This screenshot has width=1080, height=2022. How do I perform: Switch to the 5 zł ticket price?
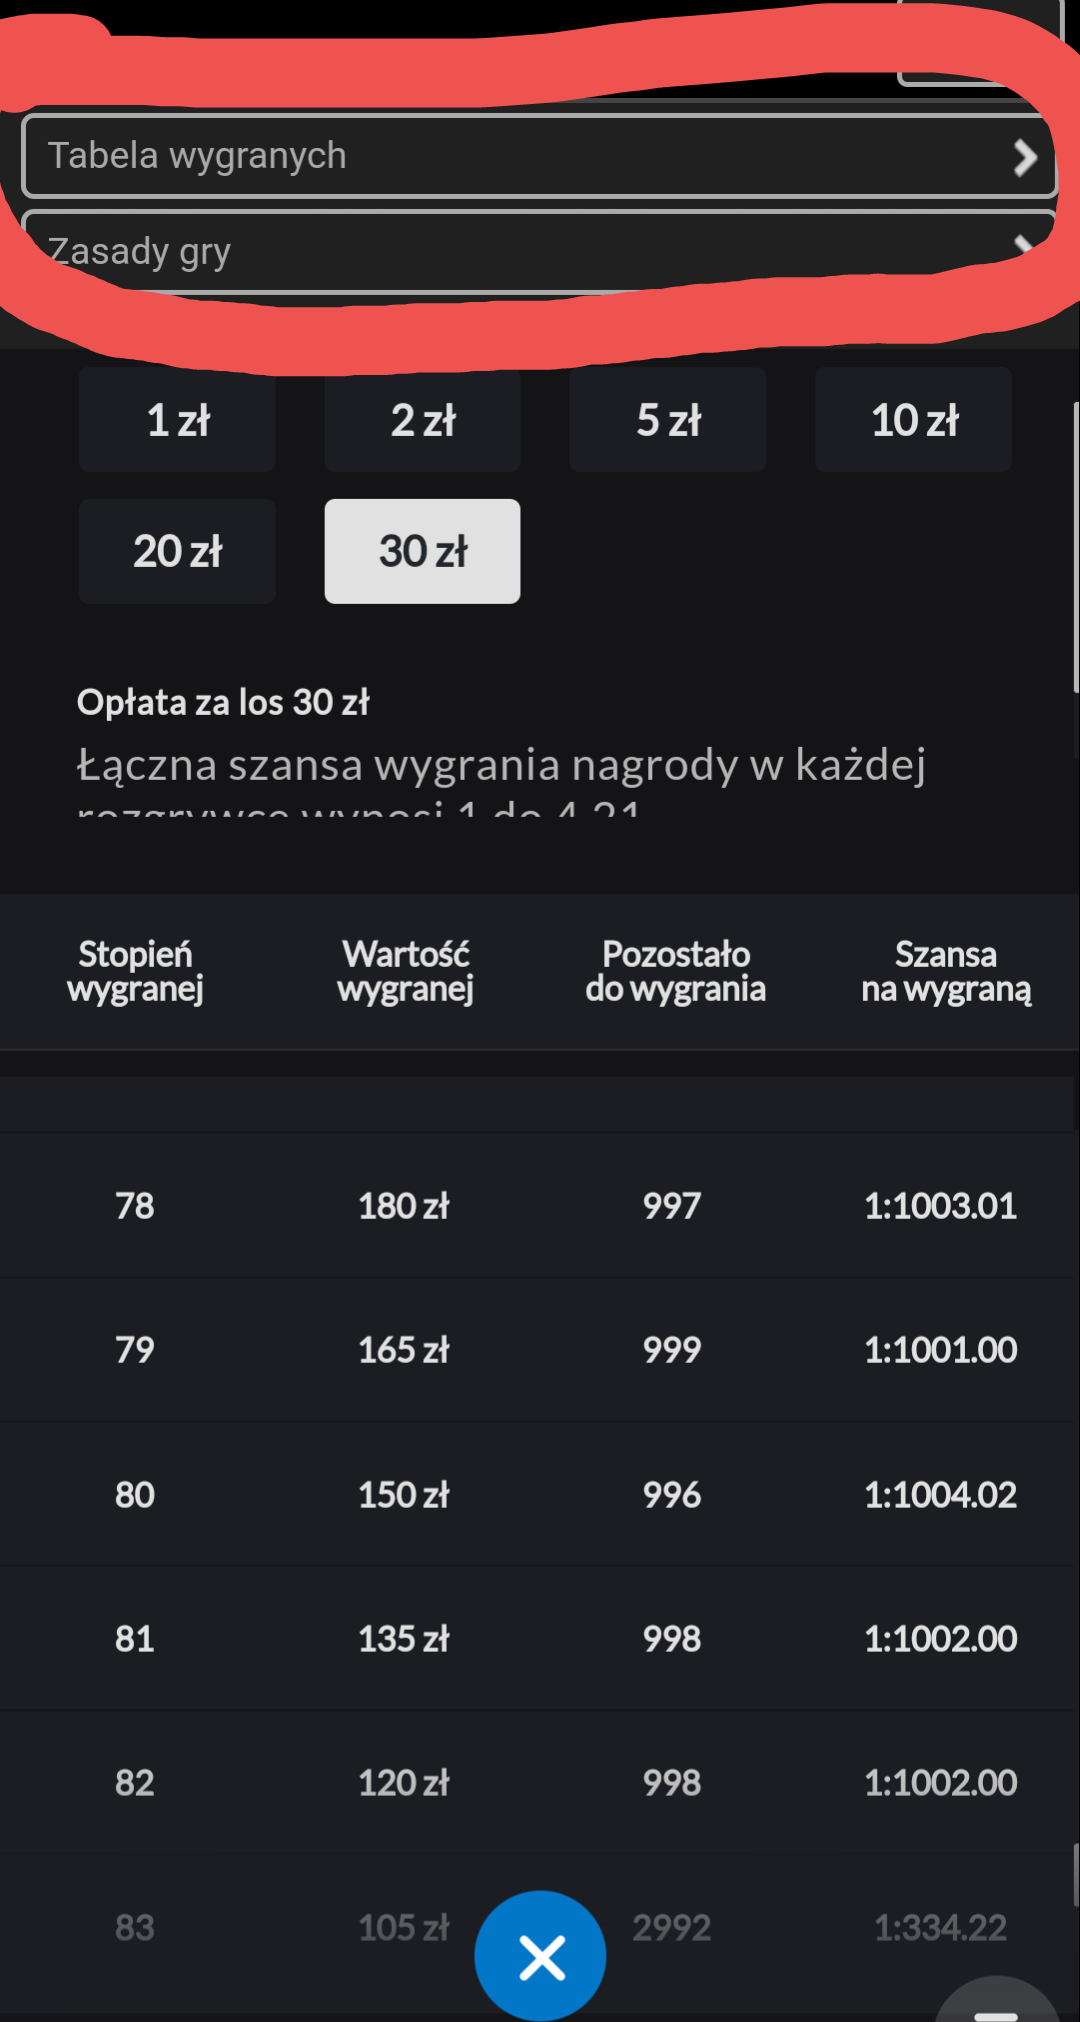coord(668,420)
